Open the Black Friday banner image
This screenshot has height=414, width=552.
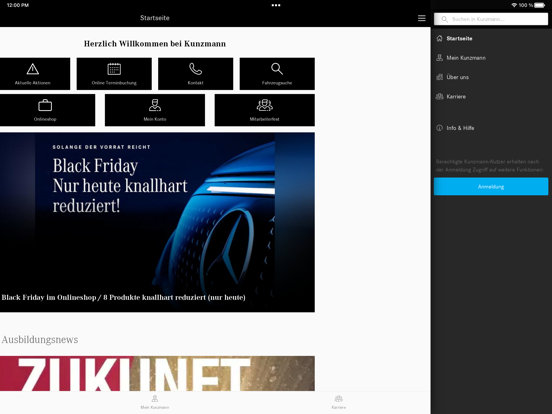157,222
